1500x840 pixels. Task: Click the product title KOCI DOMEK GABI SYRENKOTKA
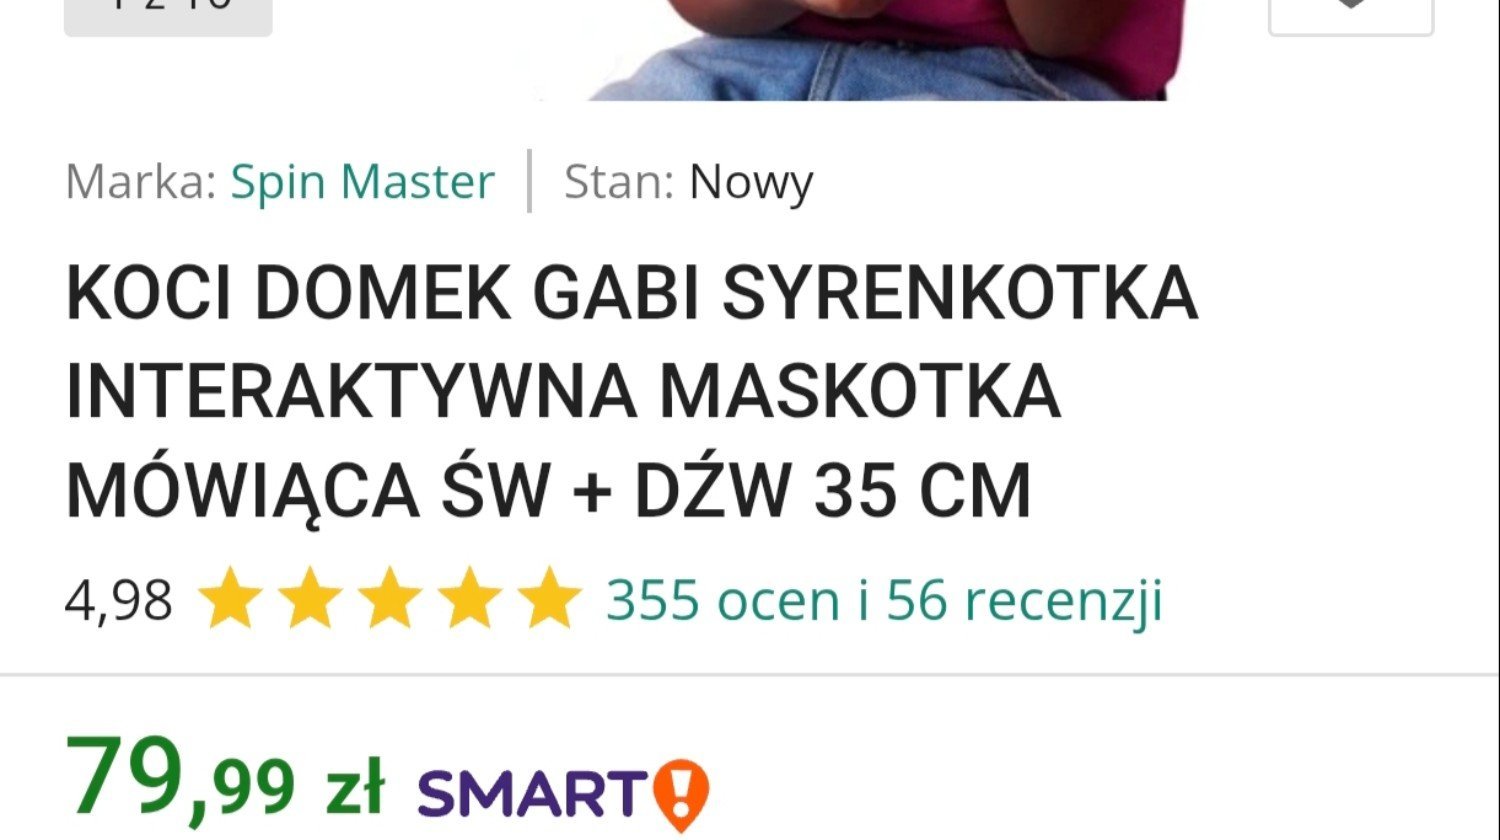click(x=631, y=293)
